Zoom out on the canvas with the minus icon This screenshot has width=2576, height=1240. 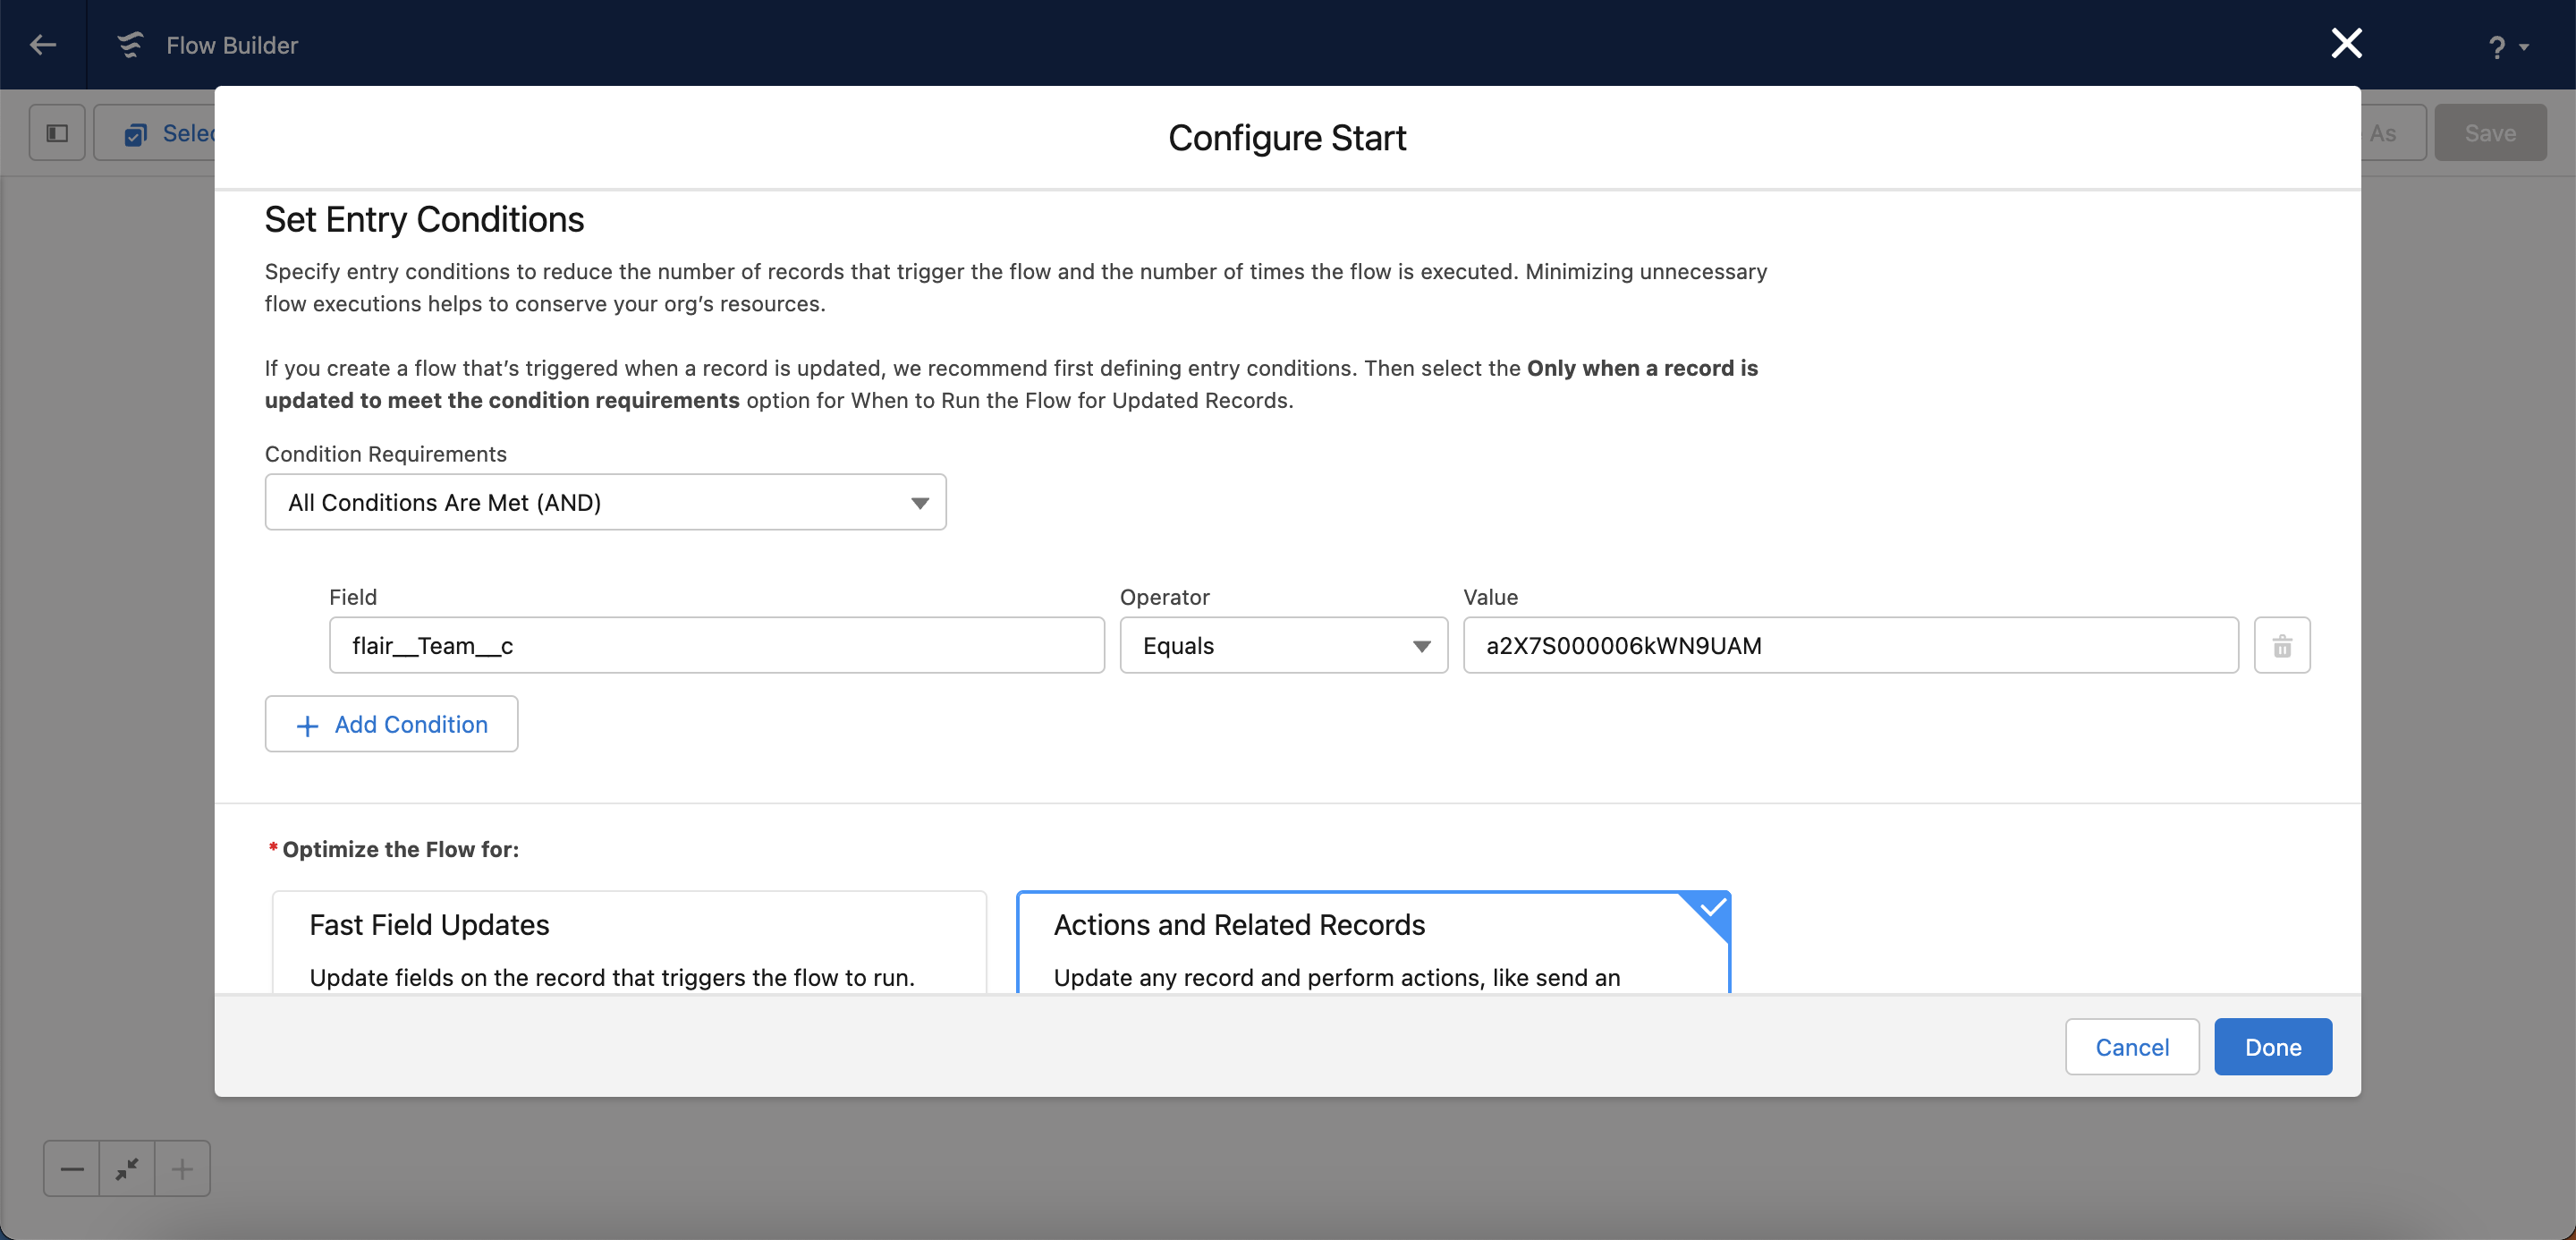tap(72, 1168)
